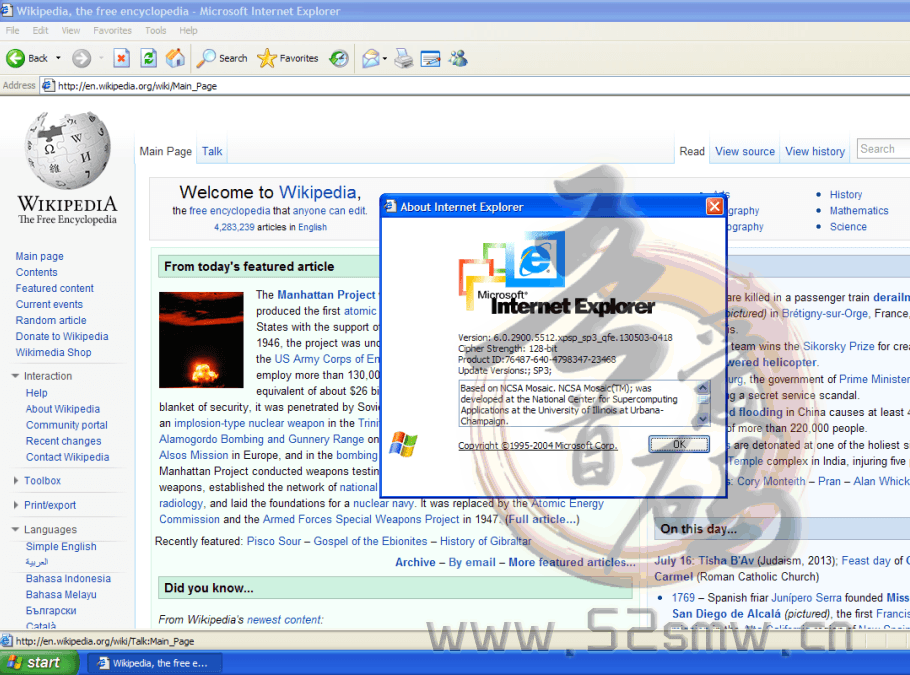Select Simple English language link
Viewport: 910px width, 675px height.
pyautogui.click(x=61, y=547)
